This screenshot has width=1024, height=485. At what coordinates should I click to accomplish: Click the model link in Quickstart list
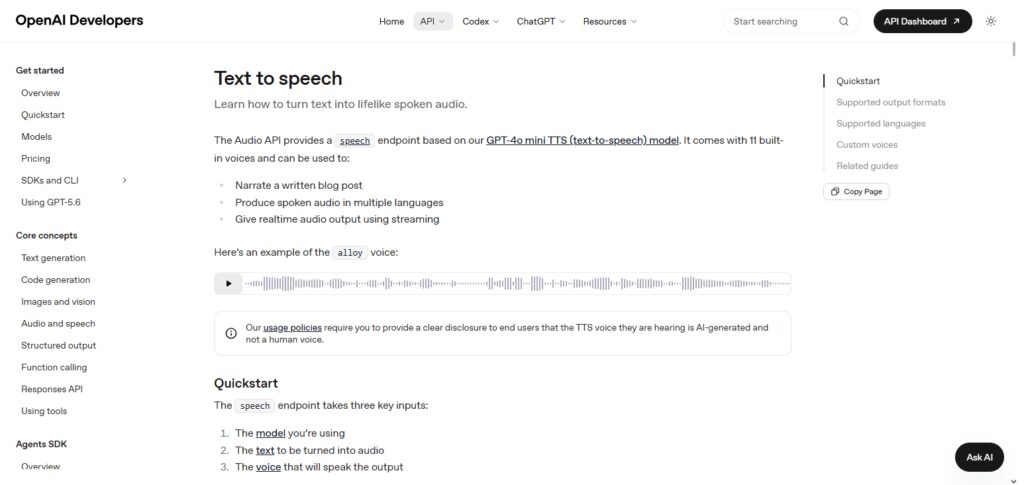click(x=270, y=433)
